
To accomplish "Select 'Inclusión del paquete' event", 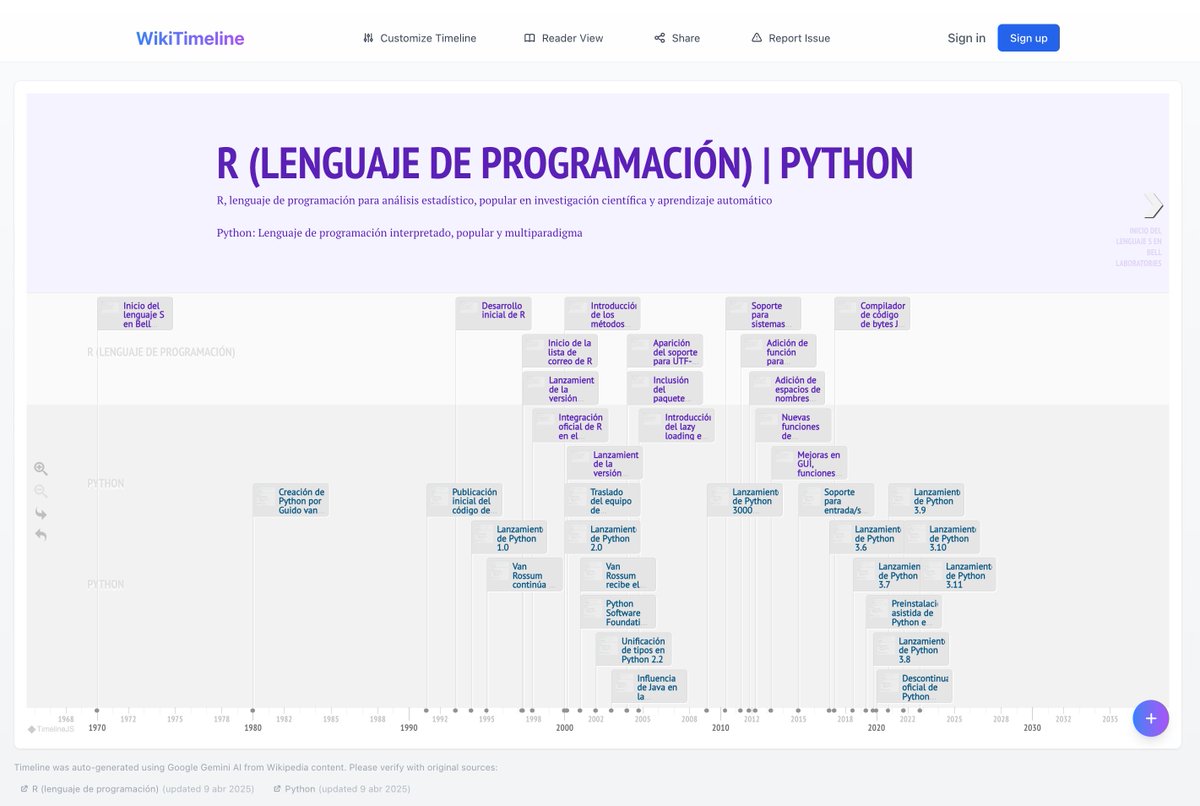I will click(x=665, y=388).
